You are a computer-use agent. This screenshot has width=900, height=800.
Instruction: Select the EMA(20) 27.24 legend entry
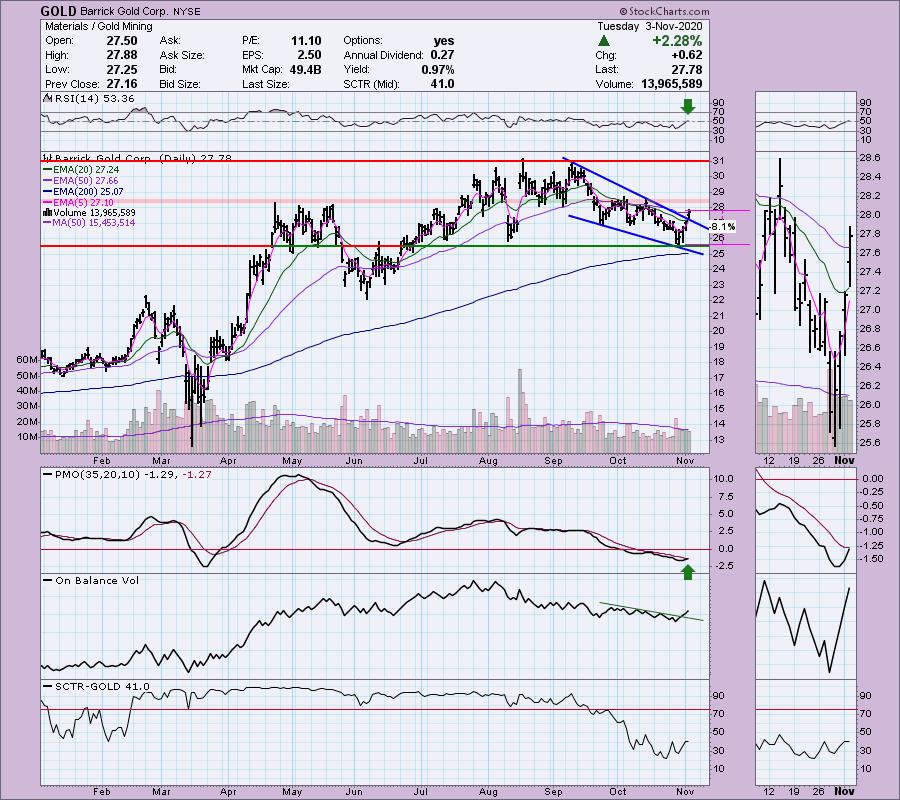(x=82, y=170)
